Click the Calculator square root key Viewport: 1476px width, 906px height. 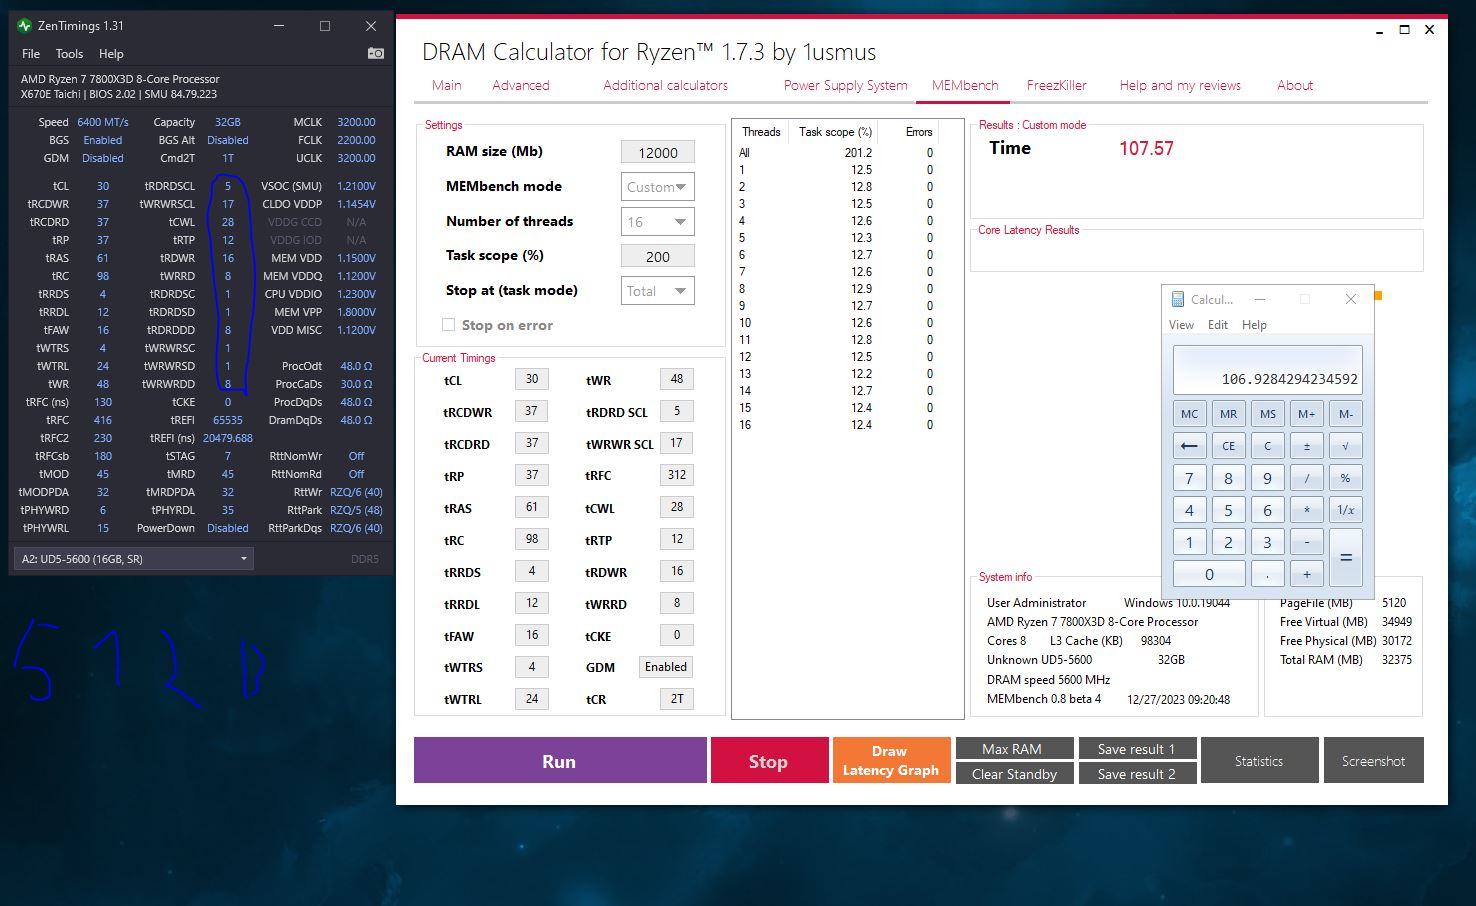pos(1345,446)
